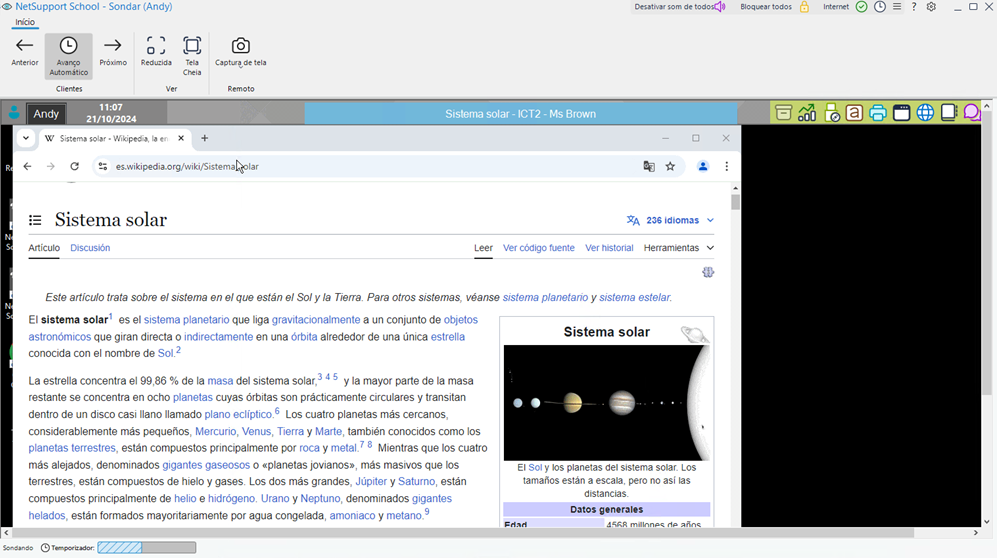Click the browser back arrow

[x=27, y=167]
